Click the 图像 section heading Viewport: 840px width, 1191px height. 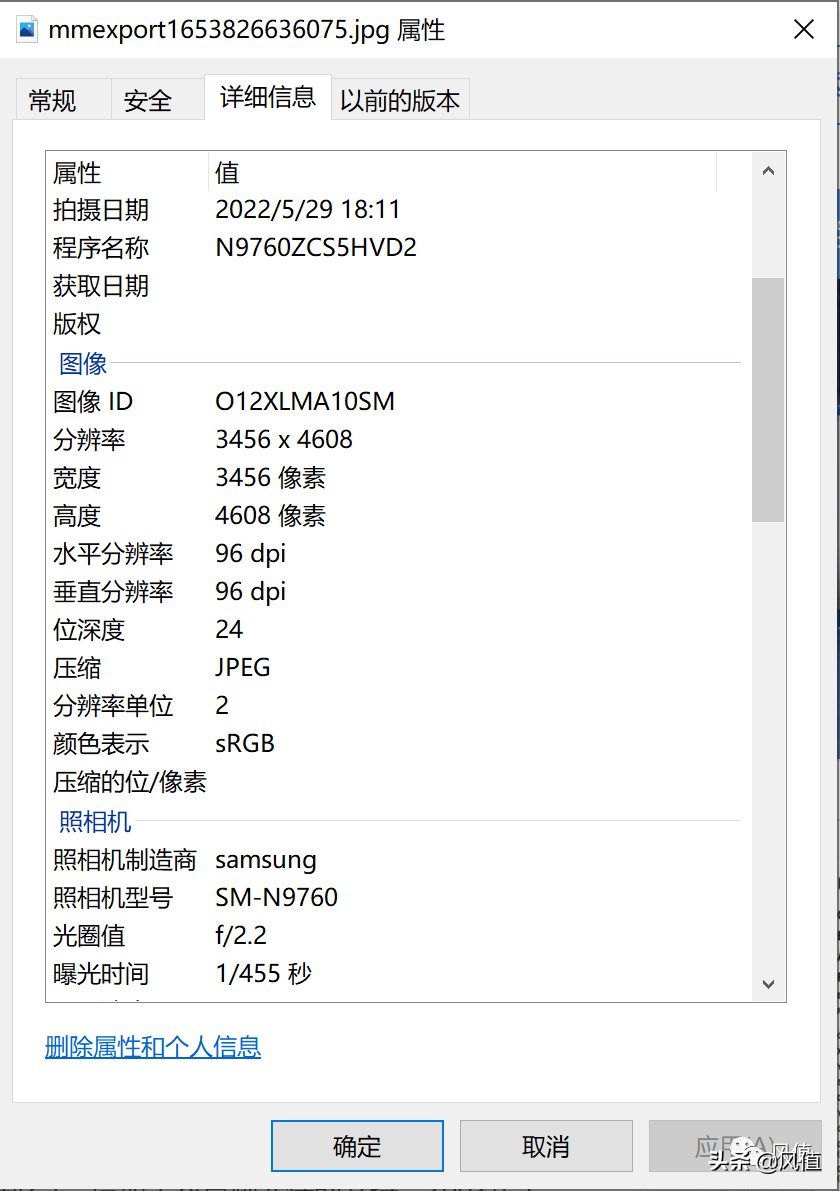[84, 363]
